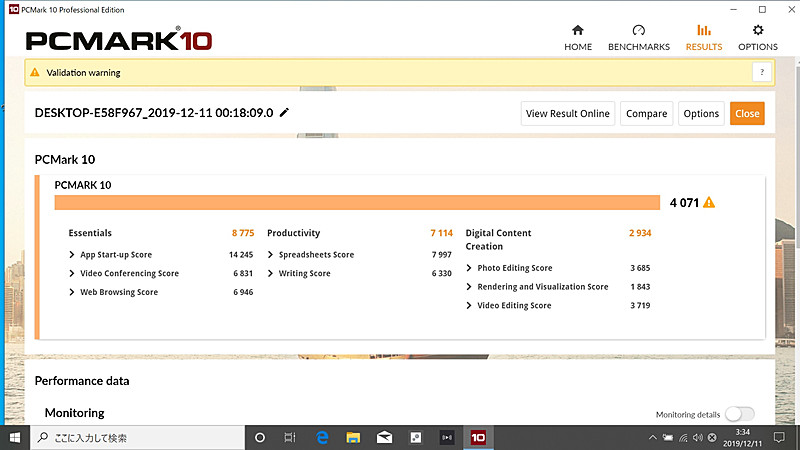The height and width of the screenshot is (450, 800).
Task: Expand Spreadsheets Score details
Action: (x=270, y=255)
